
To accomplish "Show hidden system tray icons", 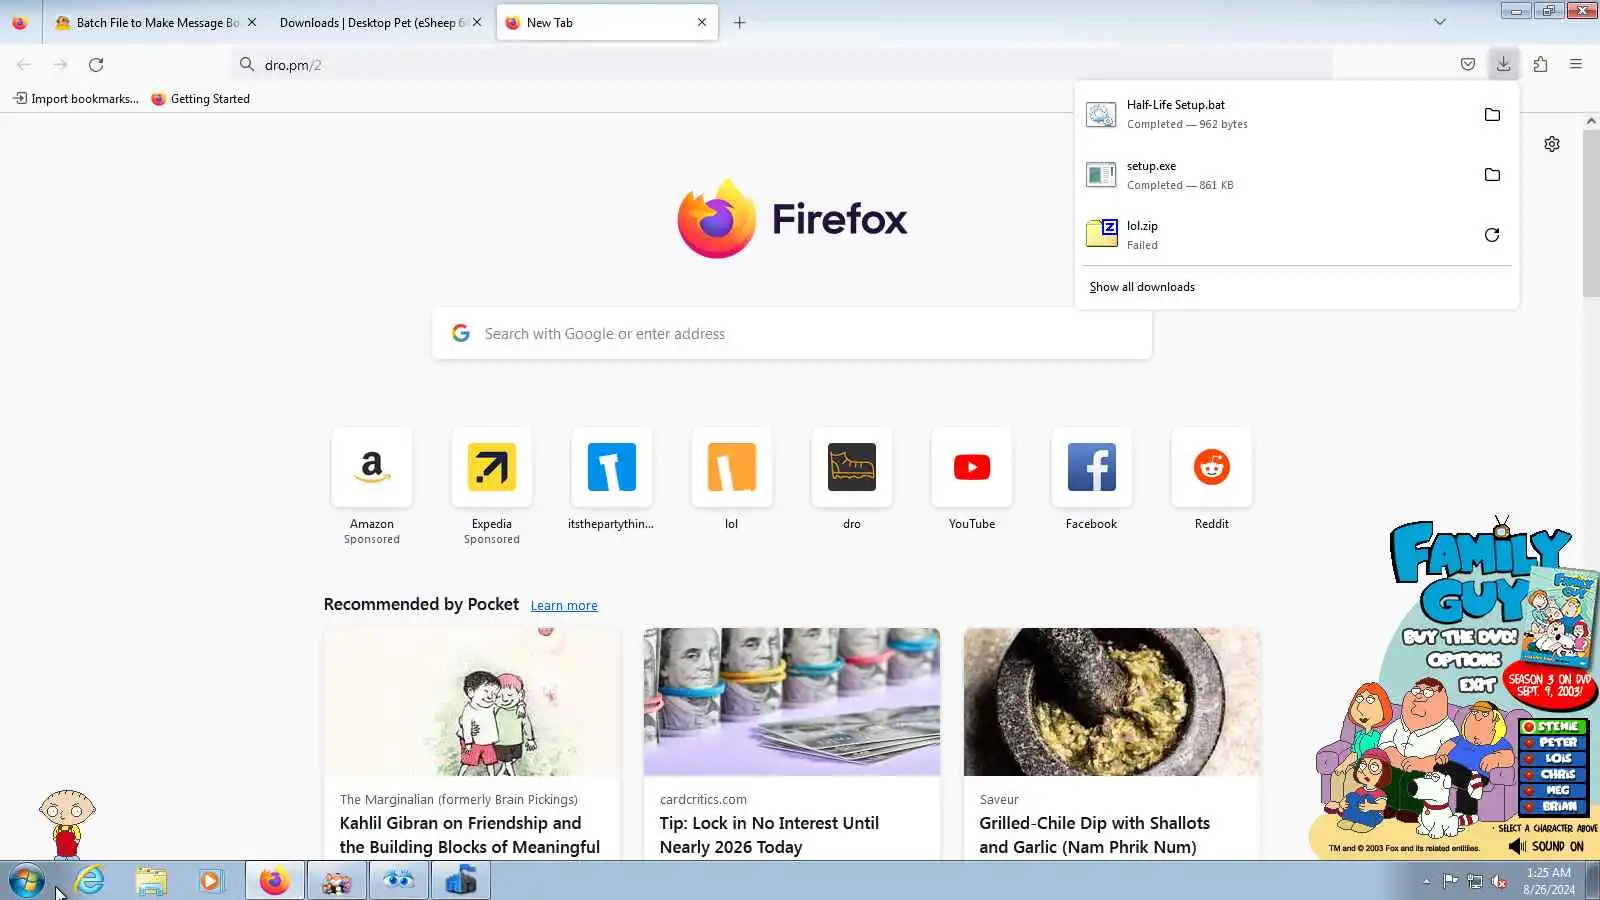I will pyautogui.click(x=1426, y=881).
